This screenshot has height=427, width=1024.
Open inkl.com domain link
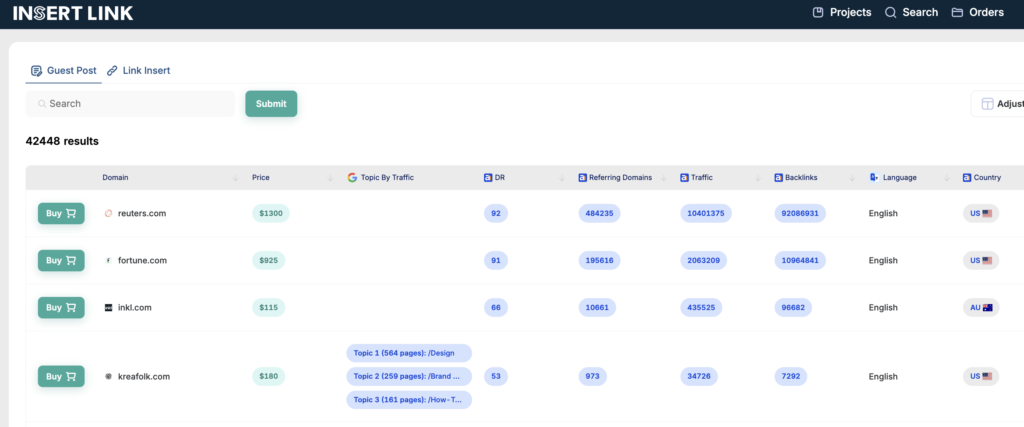click(x=135, y=308)
